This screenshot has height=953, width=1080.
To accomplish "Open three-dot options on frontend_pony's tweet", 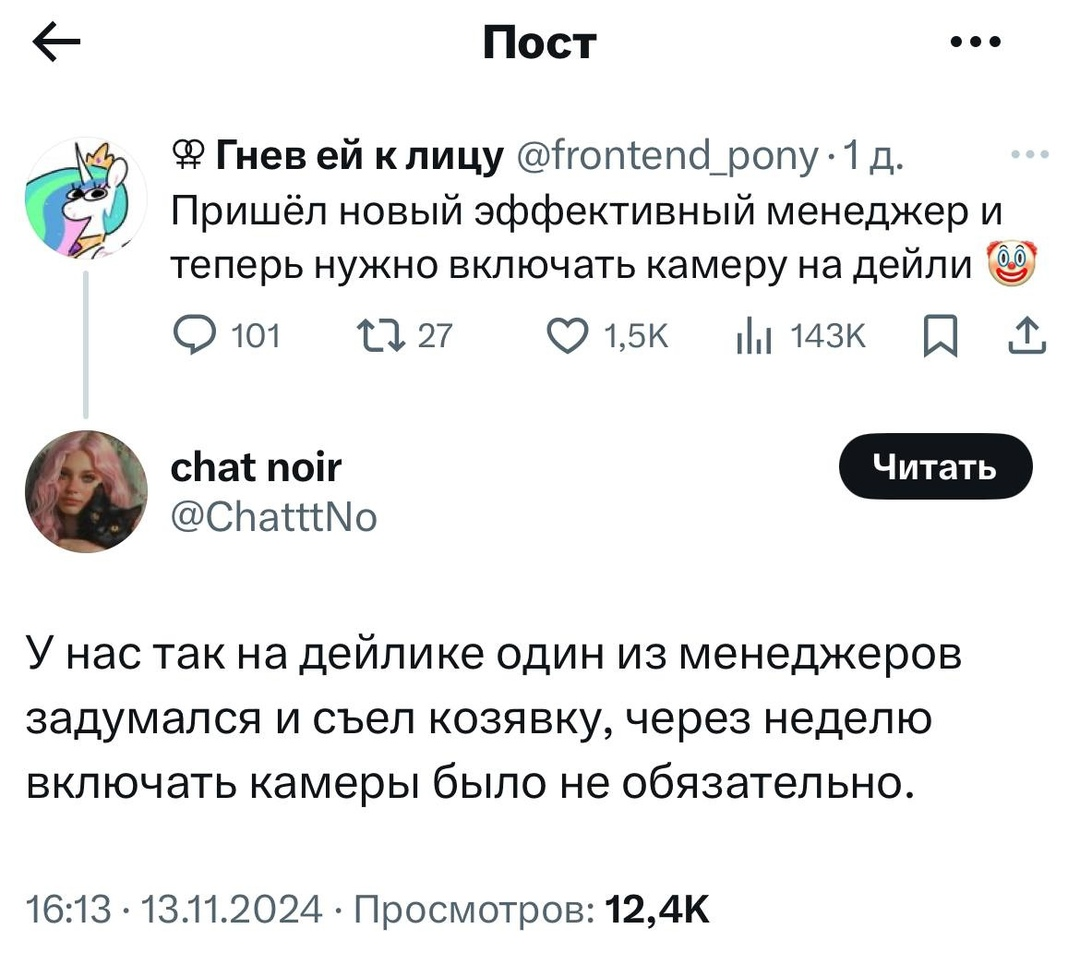I will pos(1030,155).
